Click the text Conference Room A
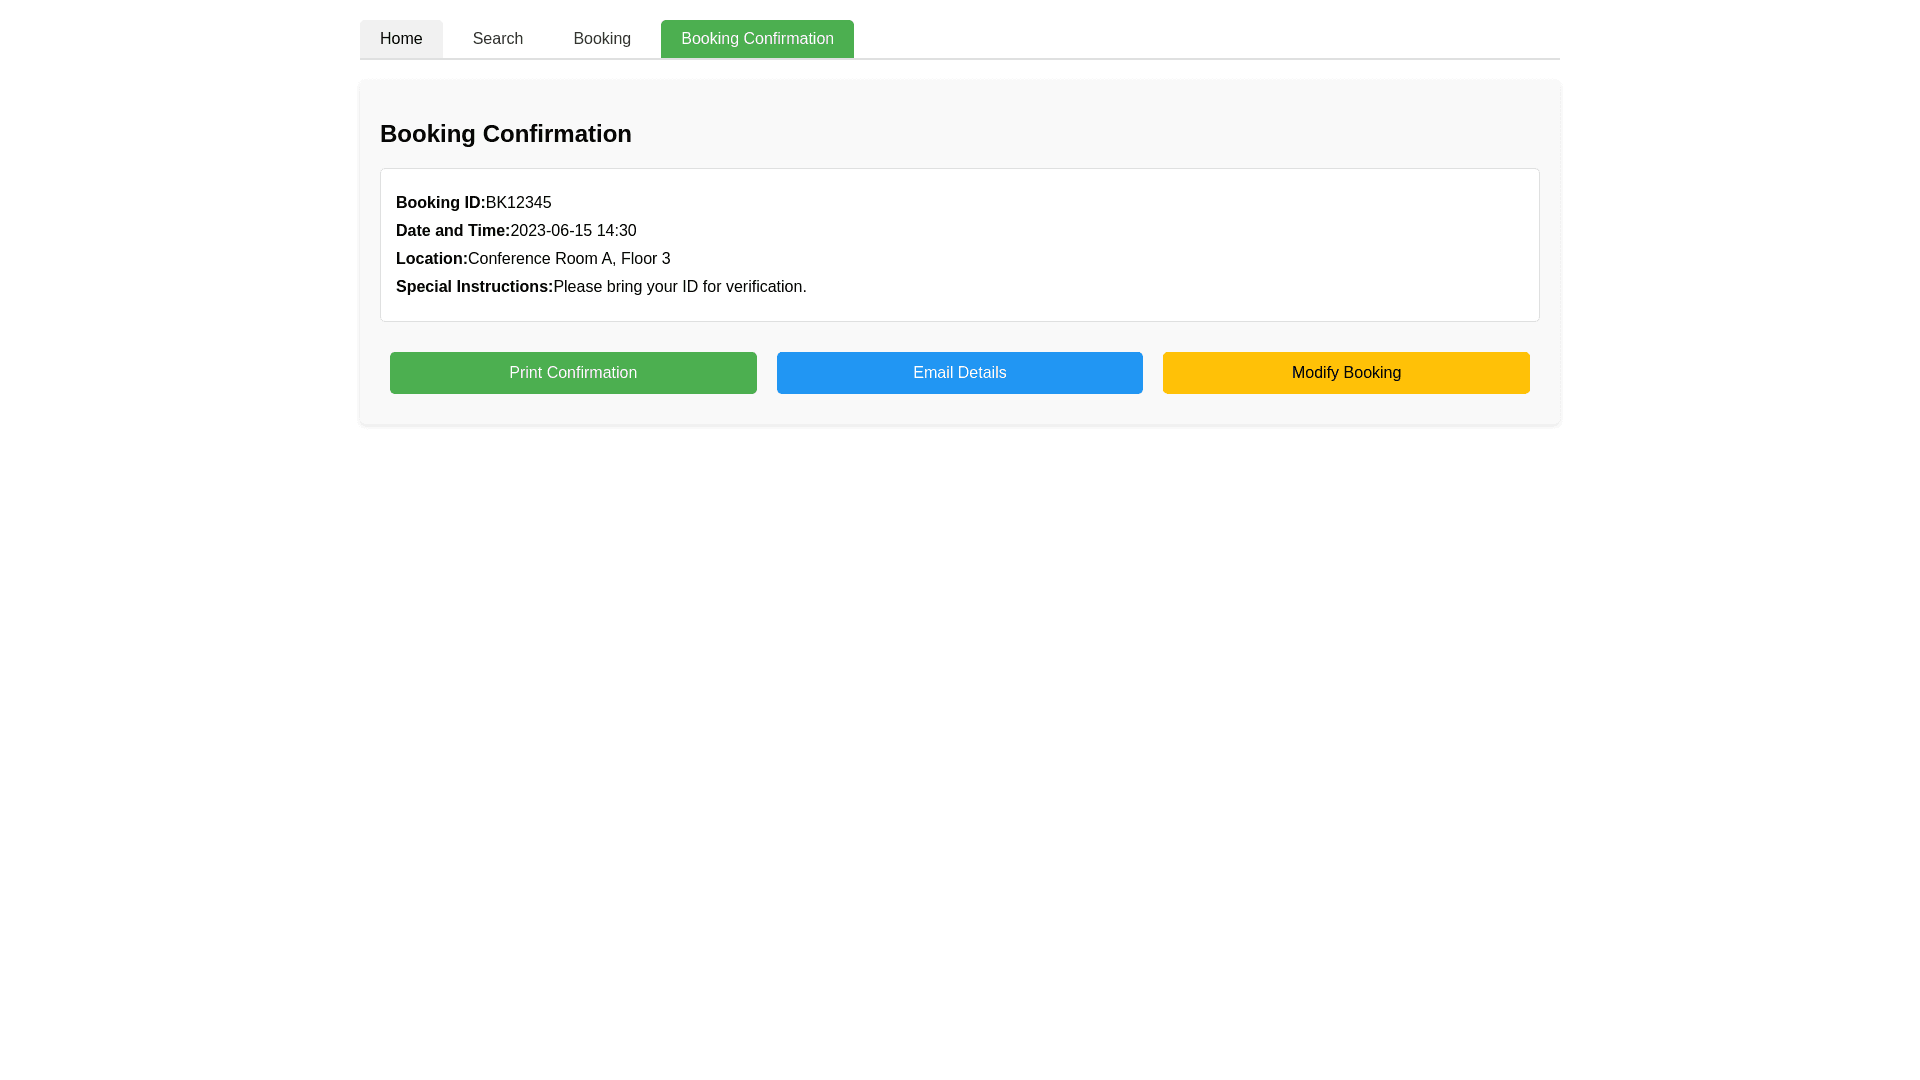This screenshot has width=1920, height=1080. [x=540, y=259]
